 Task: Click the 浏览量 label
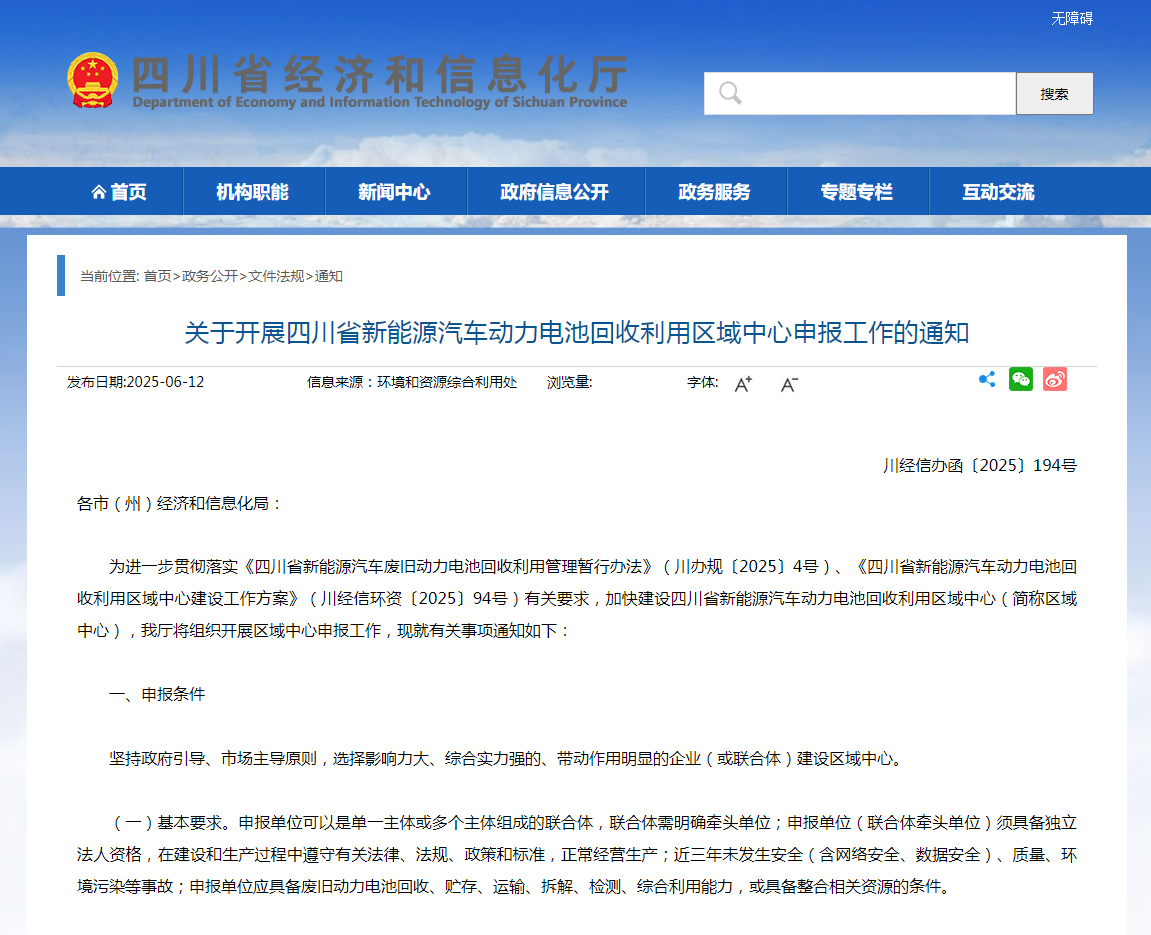[569, 382]
